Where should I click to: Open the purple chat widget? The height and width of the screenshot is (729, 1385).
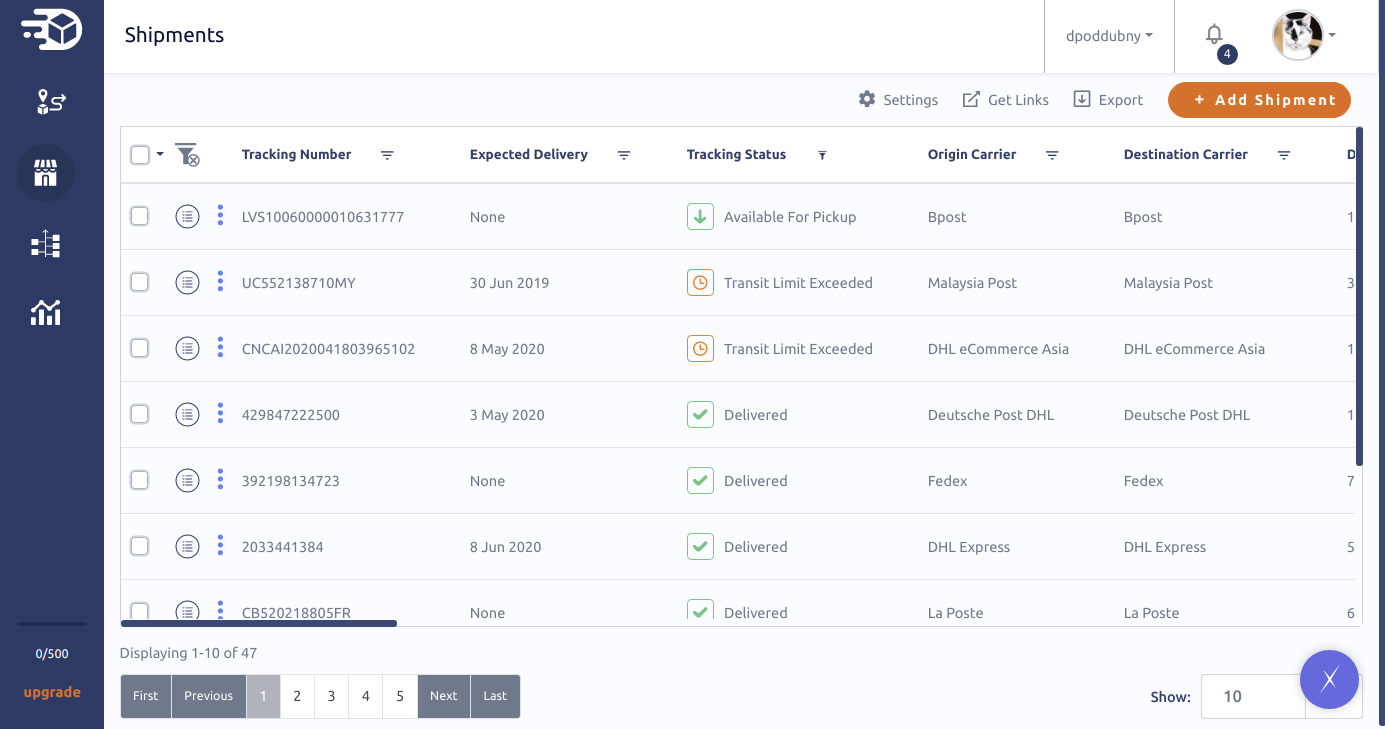click(1329, 680)
